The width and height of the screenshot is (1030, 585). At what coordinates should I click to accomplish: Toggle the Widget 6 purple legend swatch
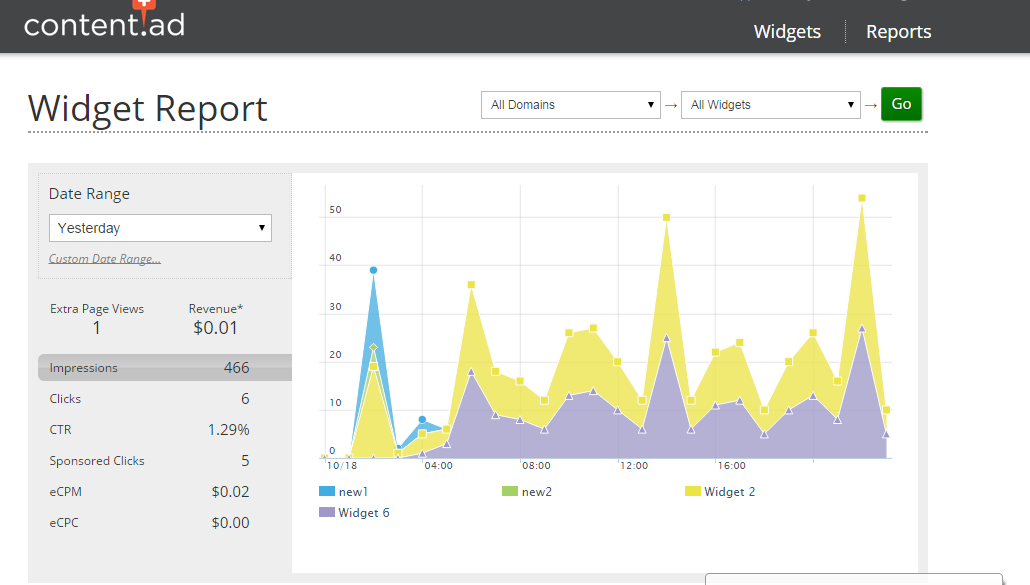tap(327, 513)
